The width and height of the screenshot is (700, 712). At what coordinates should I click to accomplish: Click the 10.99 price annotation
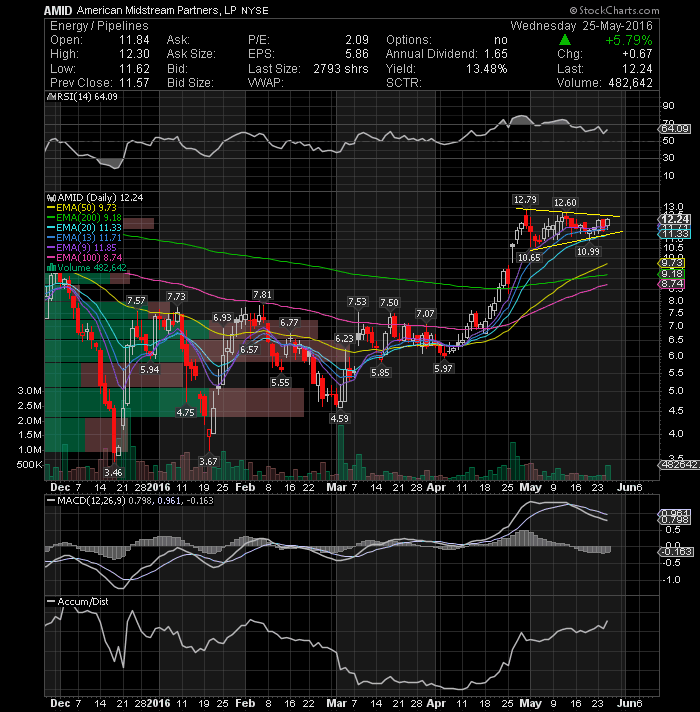(588, 251)
